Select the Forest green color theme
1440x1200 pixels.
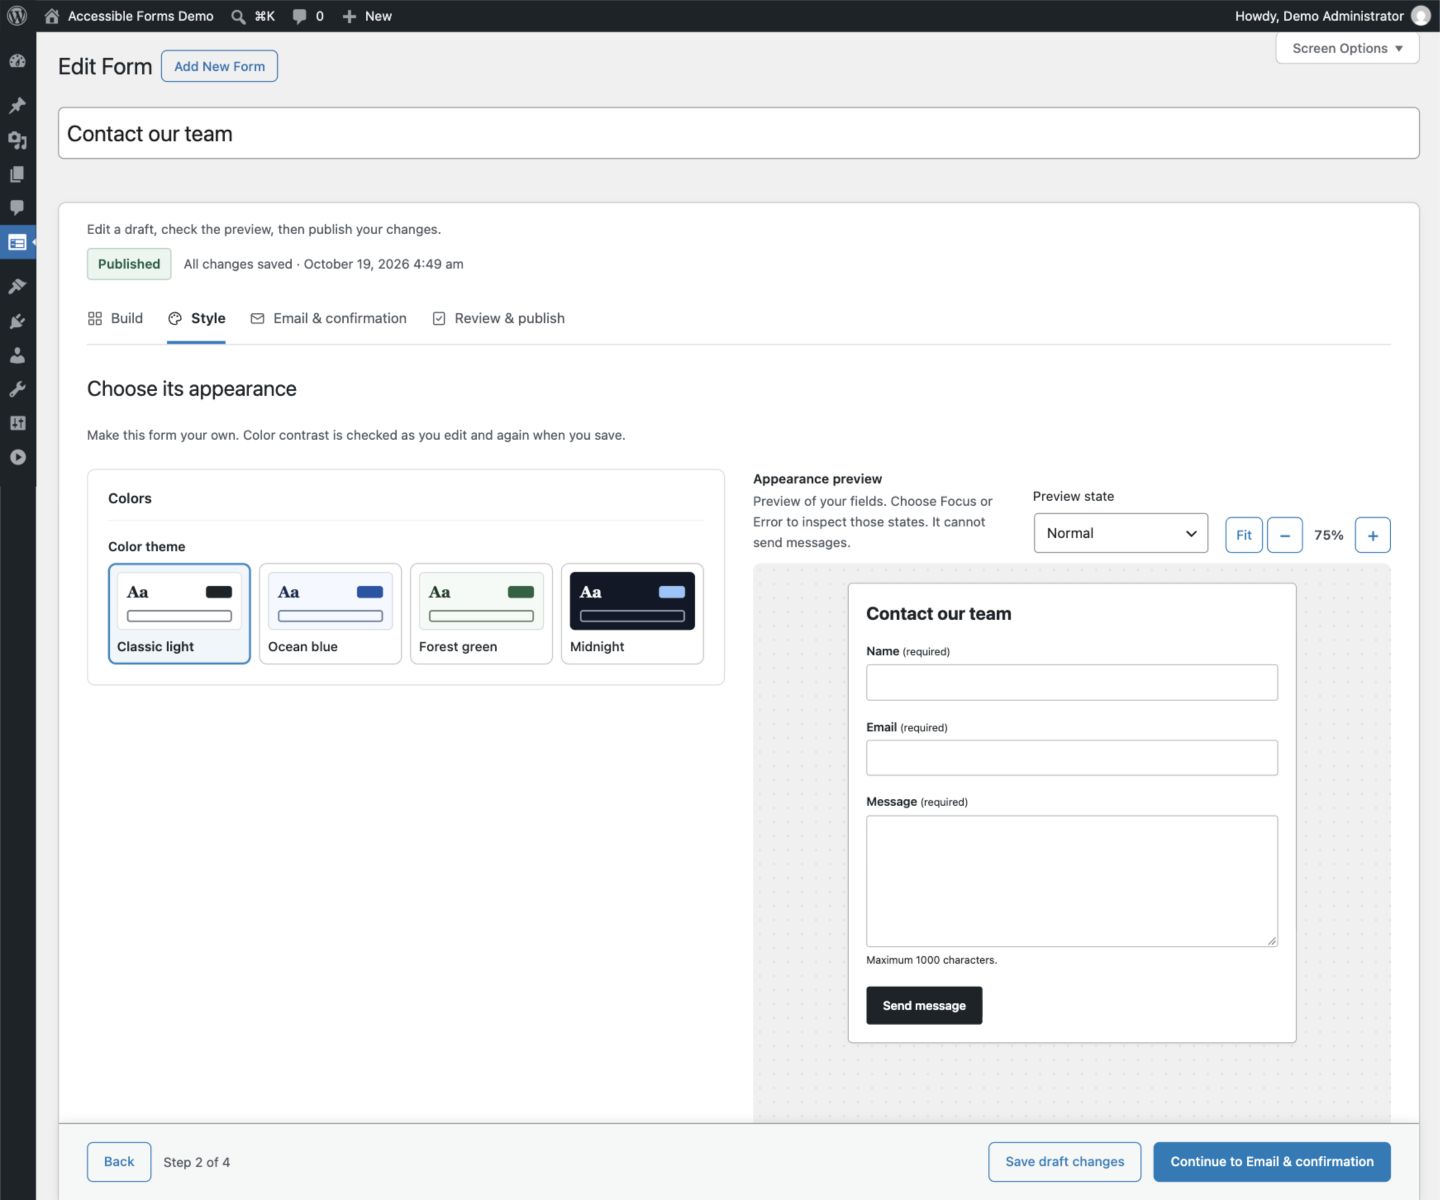pos(481,613)
